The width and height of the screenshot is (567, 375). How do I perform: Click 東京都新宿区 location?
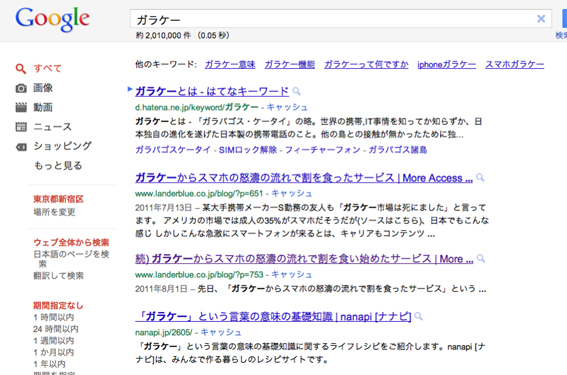[x=58, y=199]
